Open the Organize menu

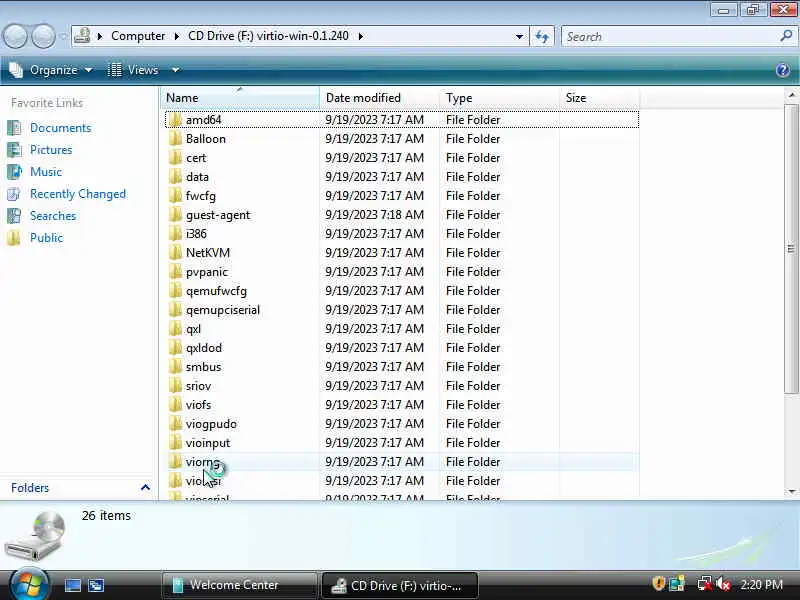[51, 70]
